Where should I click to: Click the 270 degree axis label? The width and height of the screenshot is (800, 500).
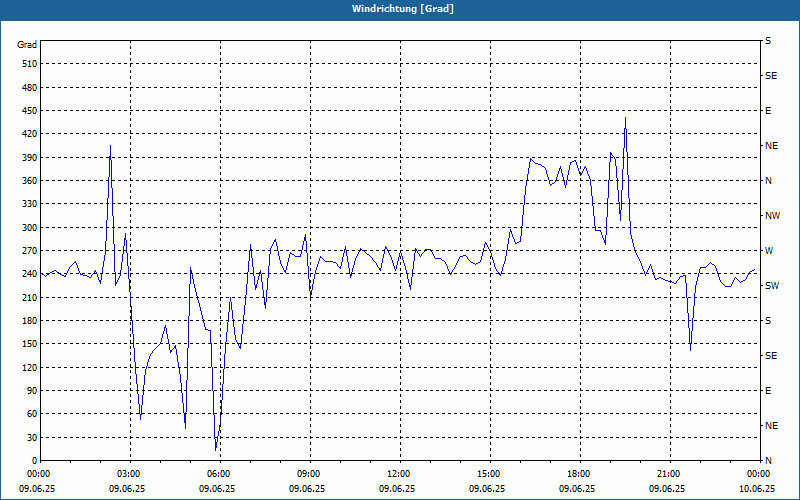[30, 251]
